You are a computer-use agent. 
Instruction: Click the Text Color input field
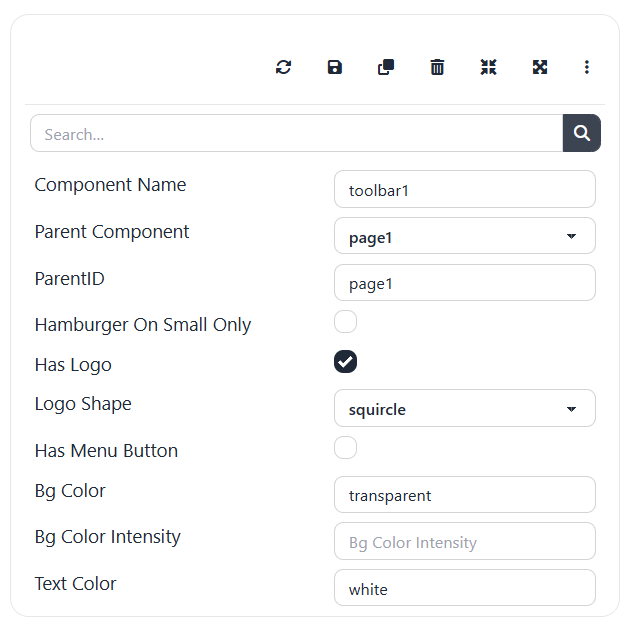(464, 588)
